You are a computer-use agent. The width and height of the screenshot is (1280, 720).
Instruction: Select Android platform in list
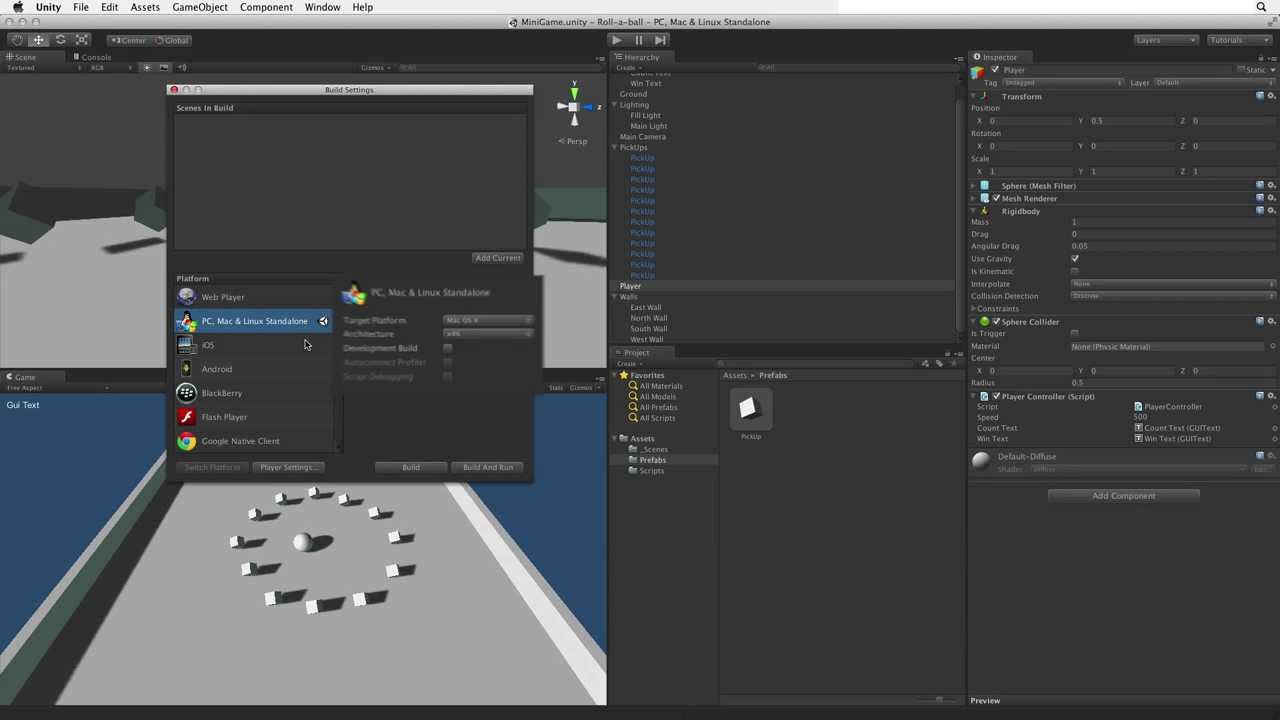255,369
